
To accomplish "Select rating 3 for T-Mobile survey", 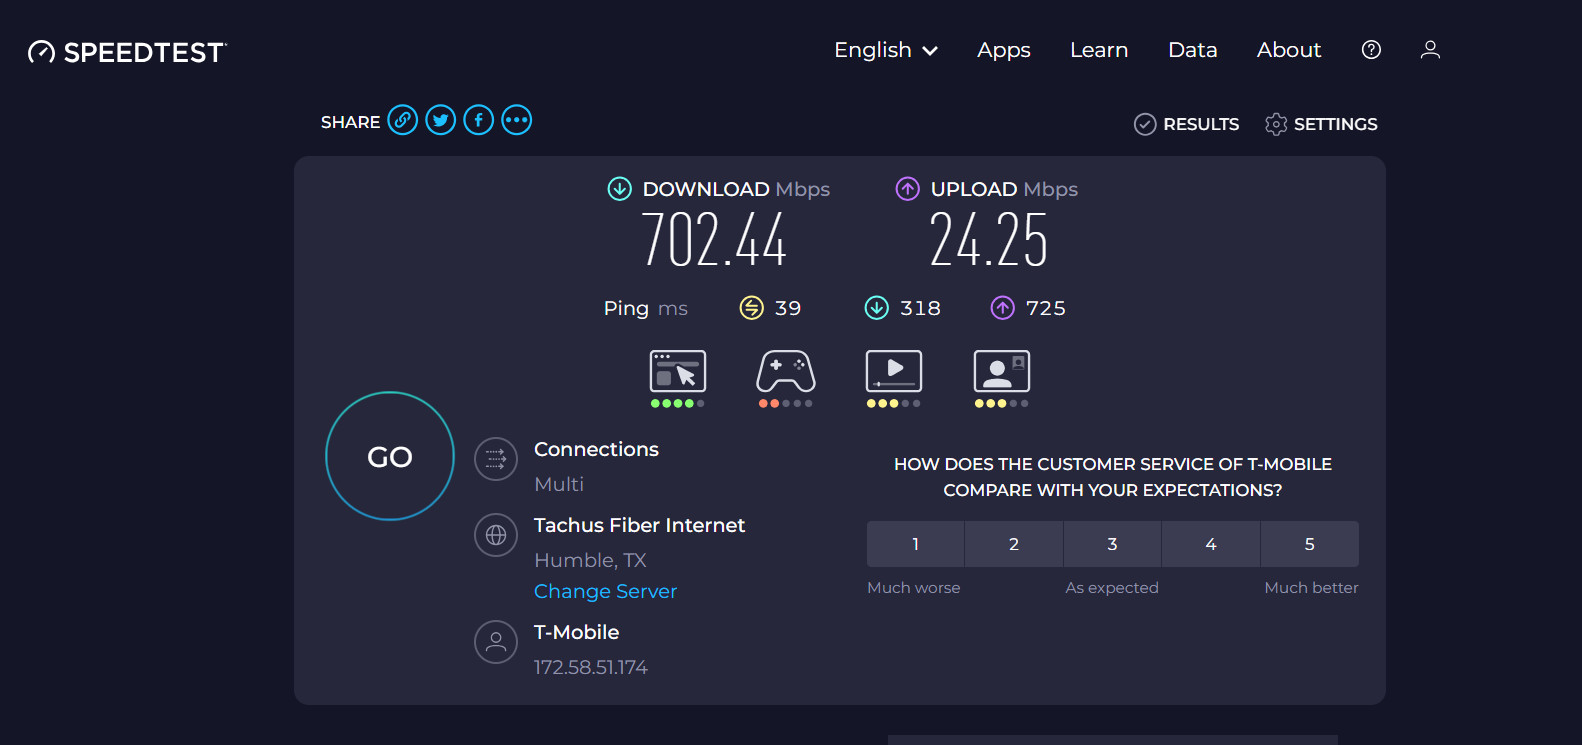I will click(1112, 544).
